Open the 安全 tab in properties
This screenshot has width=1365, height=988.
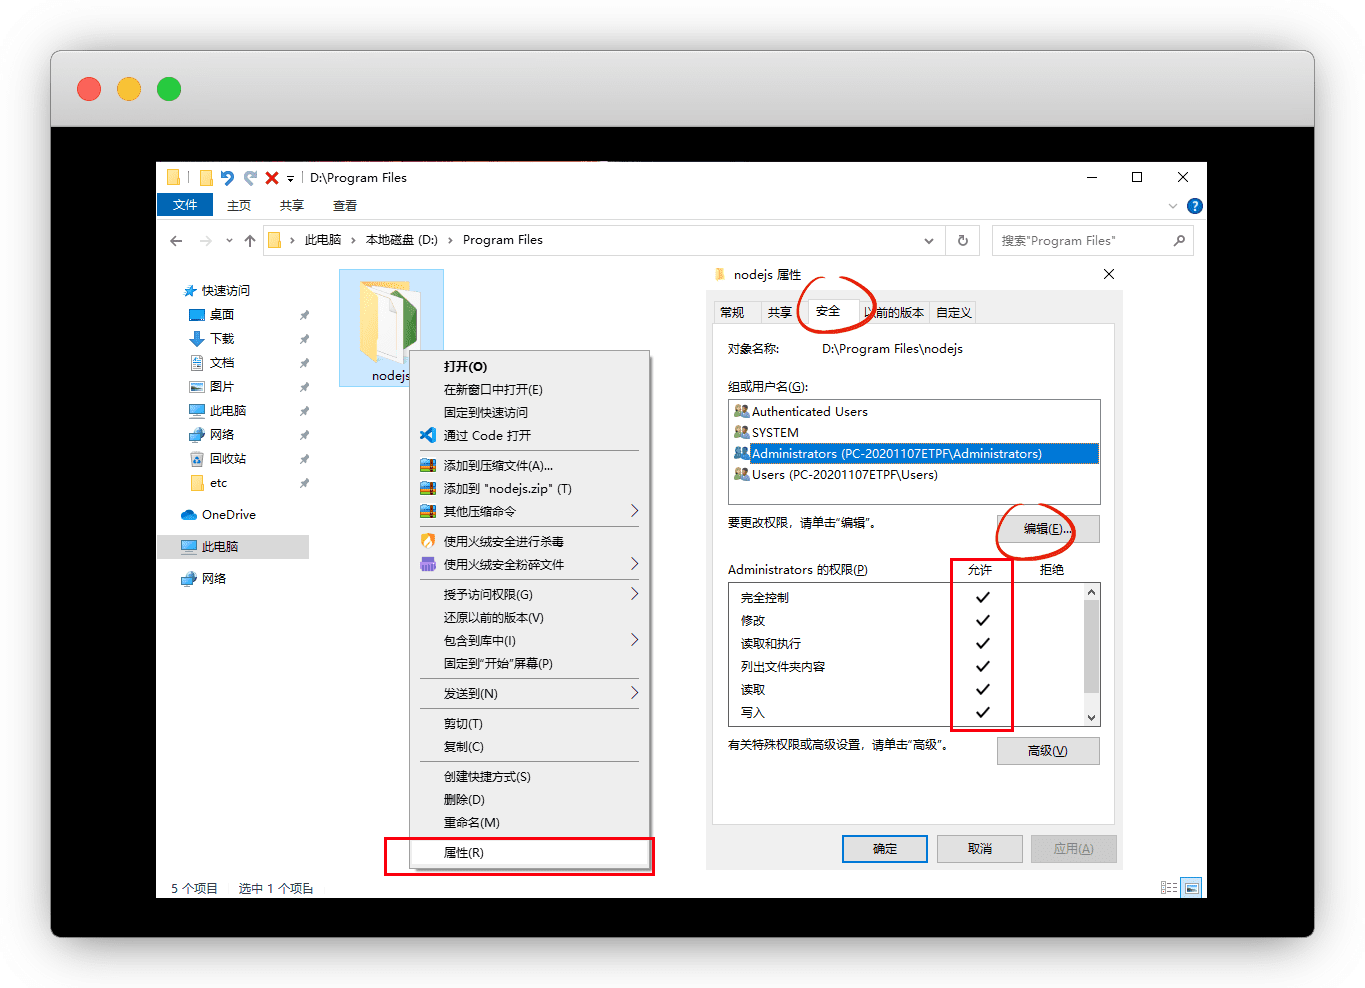828,312
